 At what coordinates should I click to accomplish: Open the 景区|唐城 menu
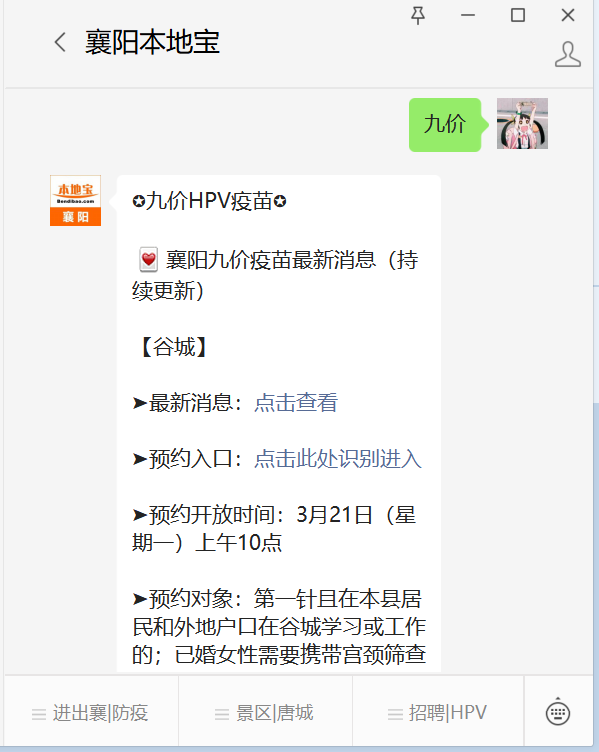265,713
